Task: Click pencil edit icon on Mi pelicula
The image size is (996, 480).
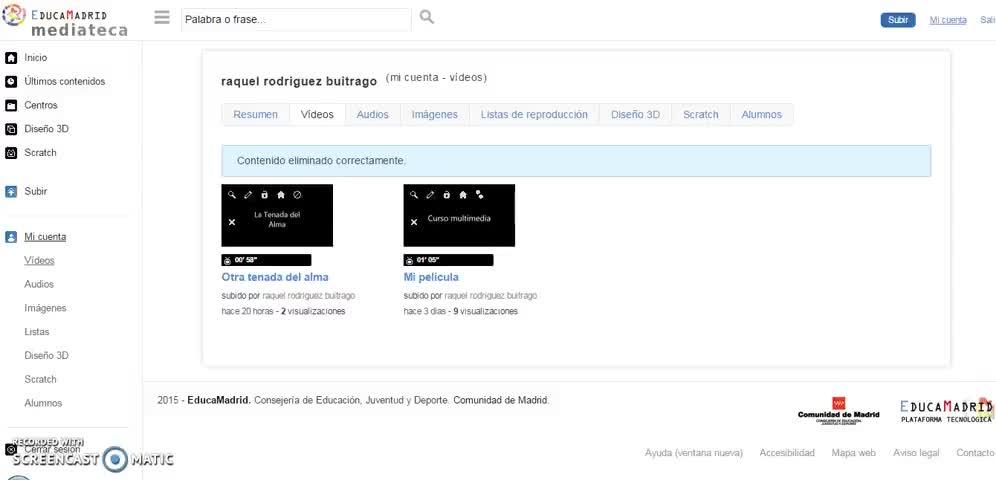Action: coord(430,195)
